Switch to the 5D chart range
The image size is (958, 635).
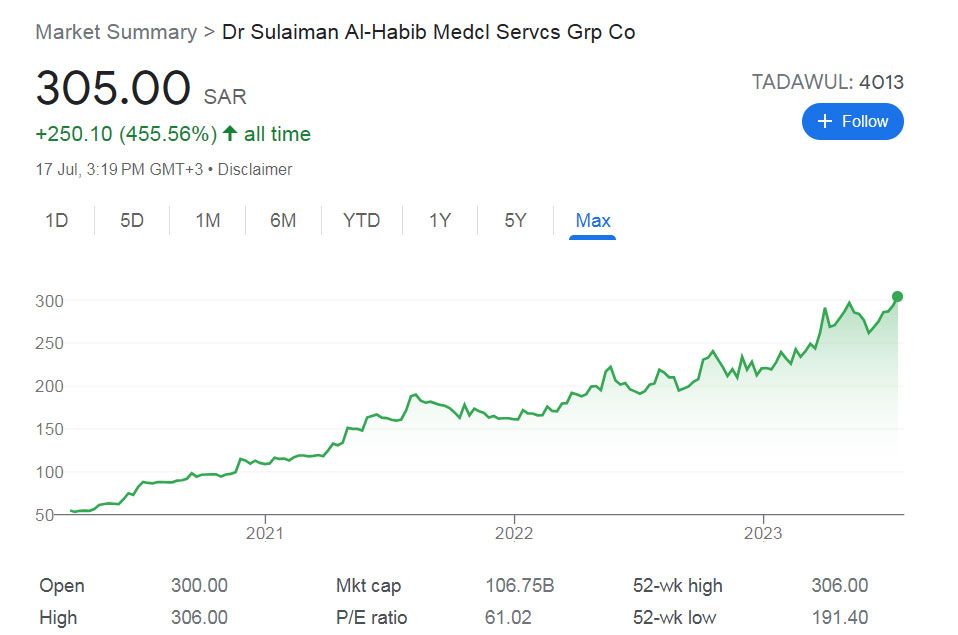coord(132,220)
